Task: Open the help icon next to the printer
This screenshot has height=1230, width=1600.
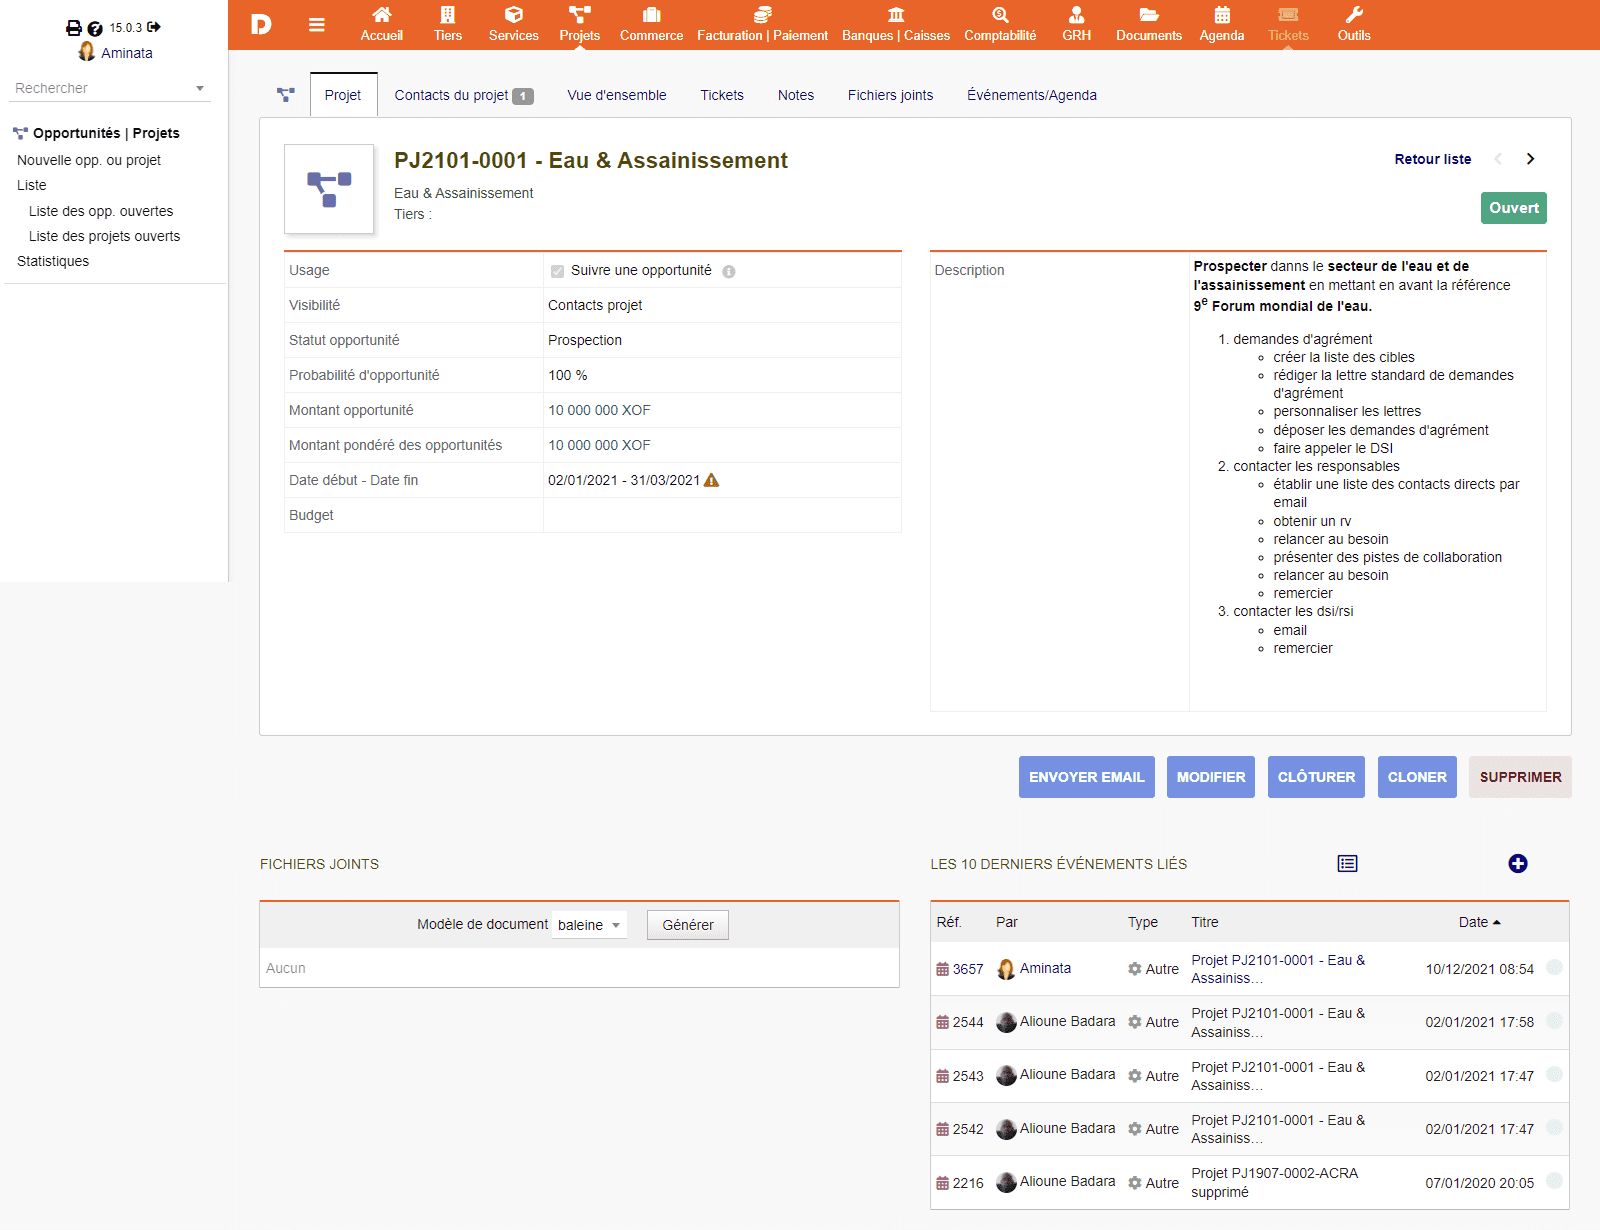Action: [x=94, y=28]
